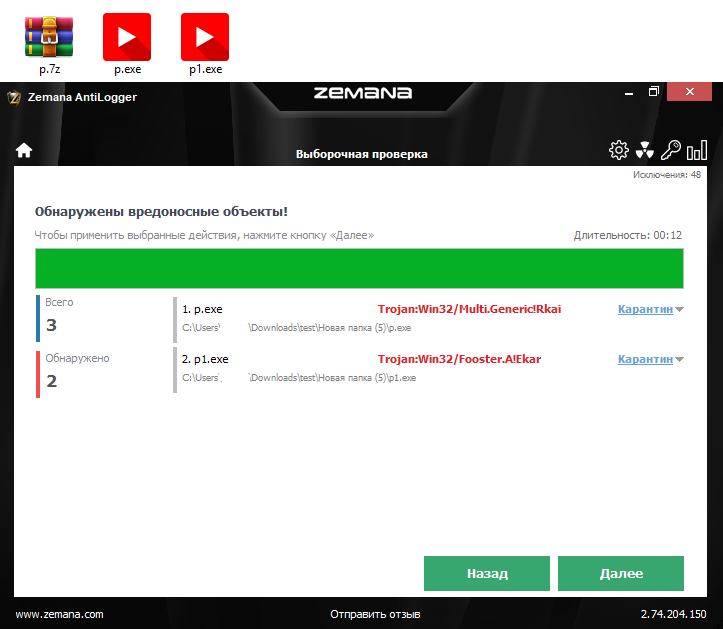
Task: Click threat name Trojan:Win32/Fooster.A!Ekar
Action: [459, 359]
